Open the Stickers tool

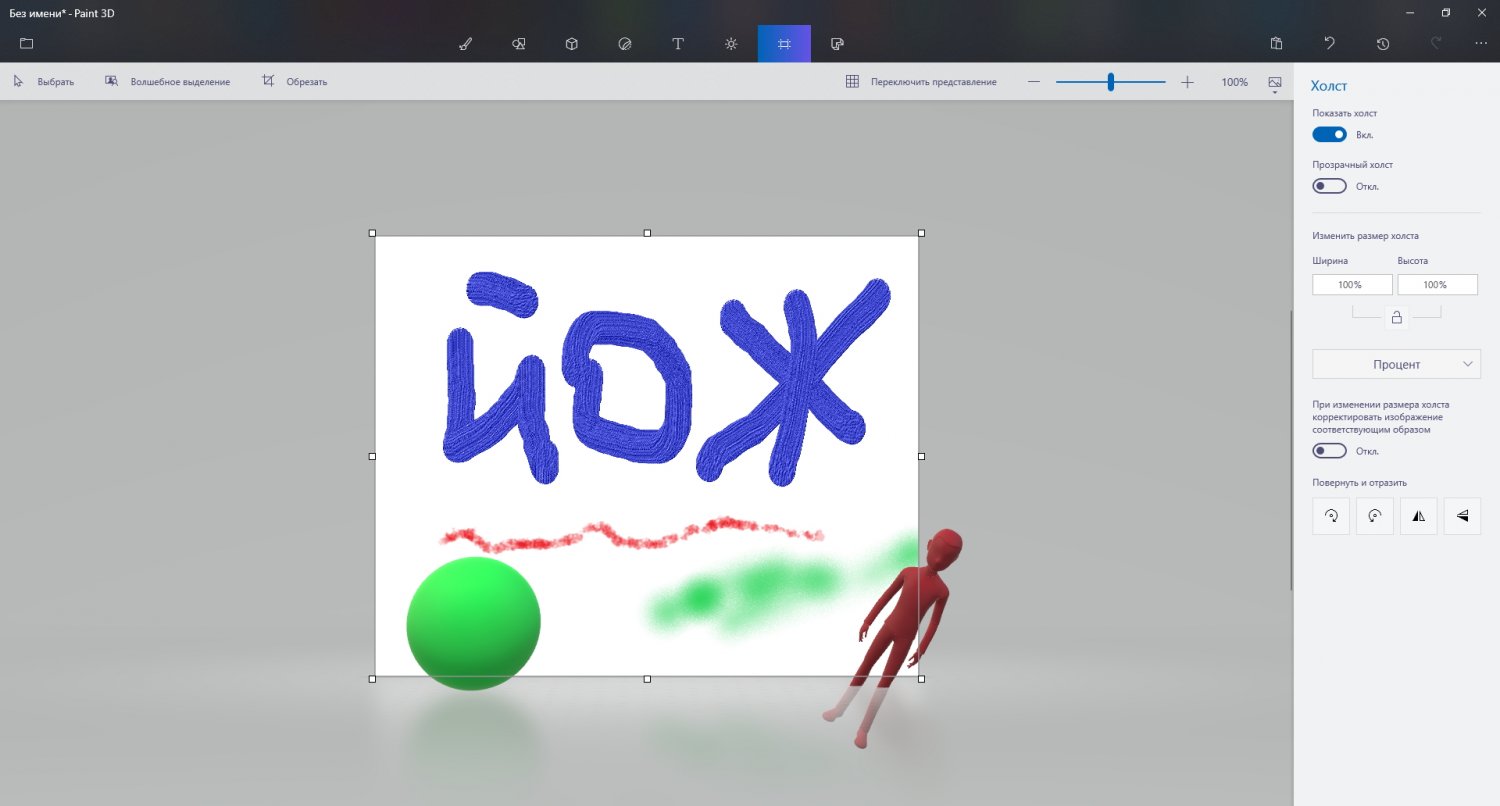tap(625, 44)
